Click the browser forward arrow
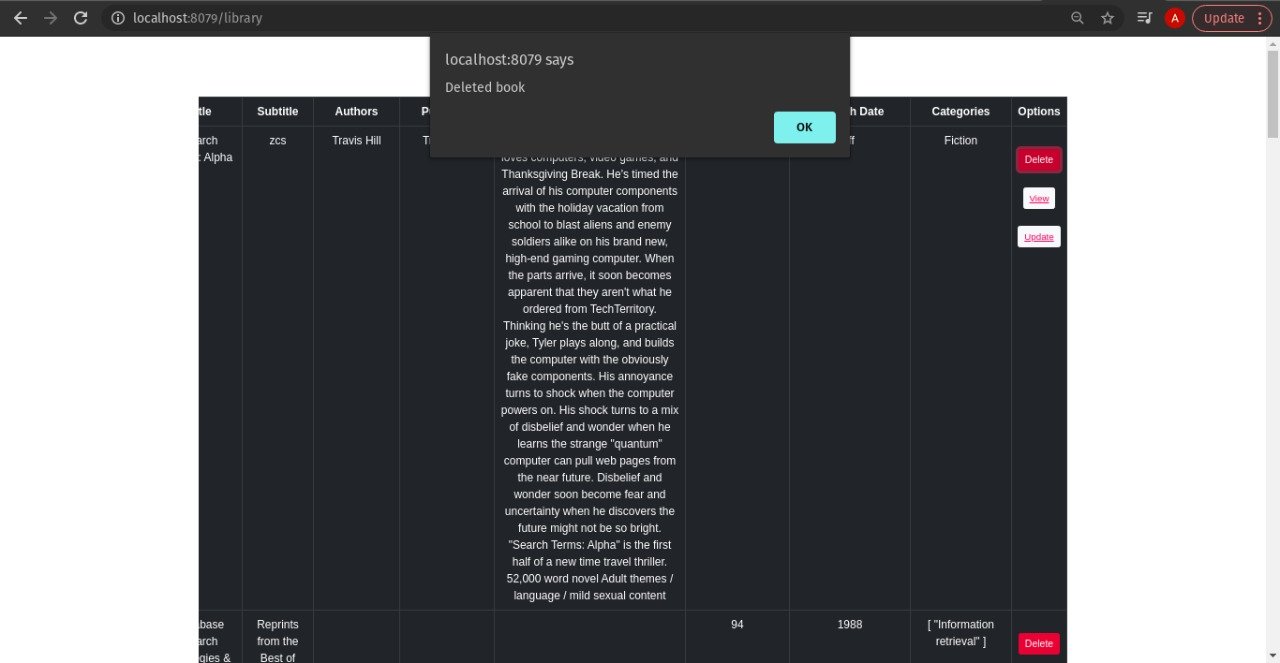Viewport: 1280px width, 663px height. click(x=50, y=18)
